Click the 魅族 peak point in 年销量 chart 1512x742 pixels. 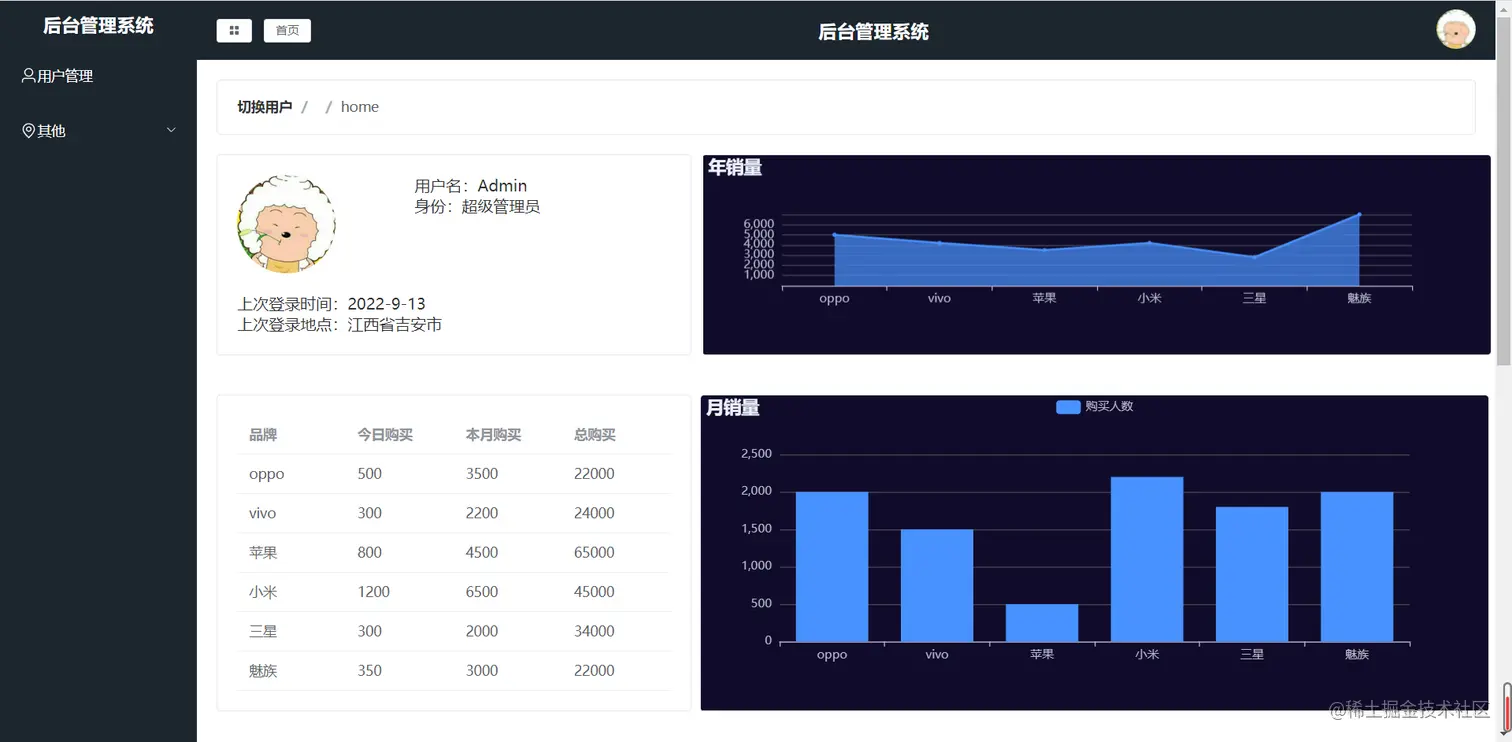tap(1359, 214)
